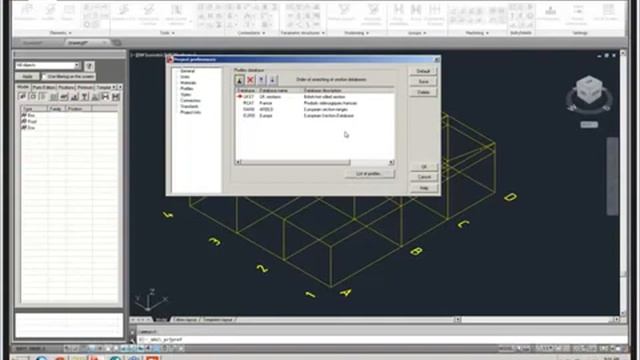
Task: Click Help in the Project preferences dialog
Action: (x=424, y=188)
